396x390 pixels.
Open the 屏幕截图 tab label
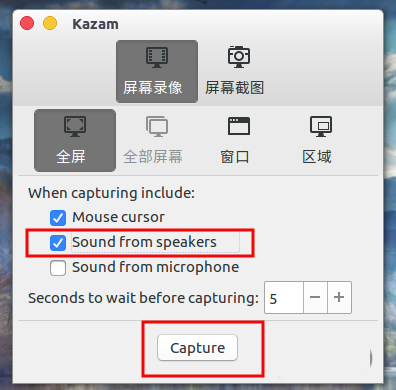(235, 88)
